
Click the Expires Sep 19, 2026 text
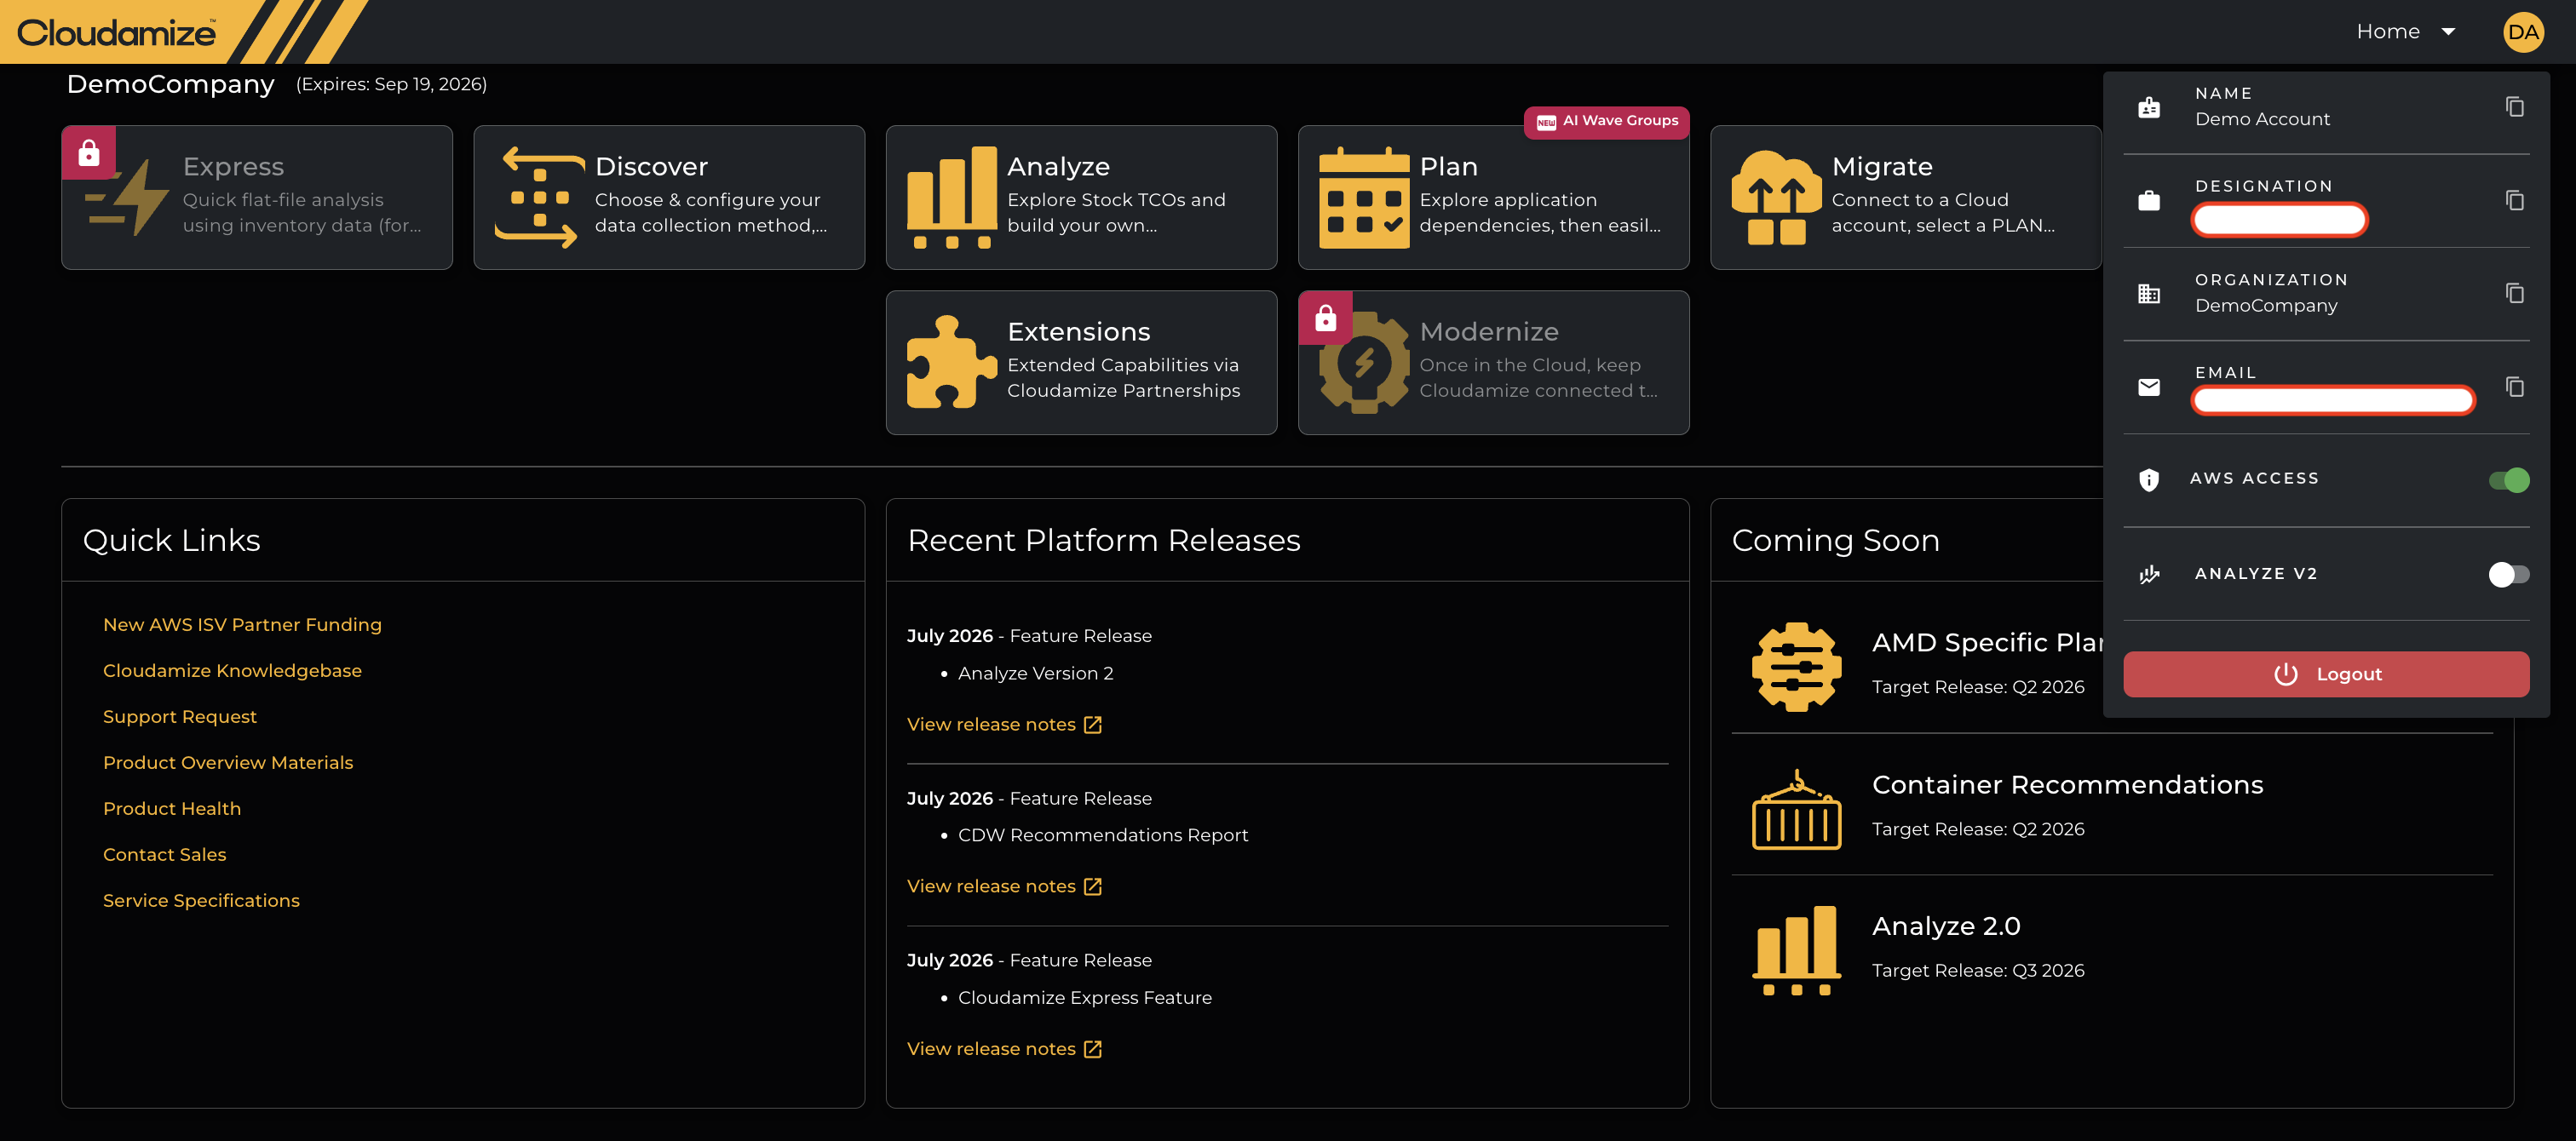(x=391, y=85)
